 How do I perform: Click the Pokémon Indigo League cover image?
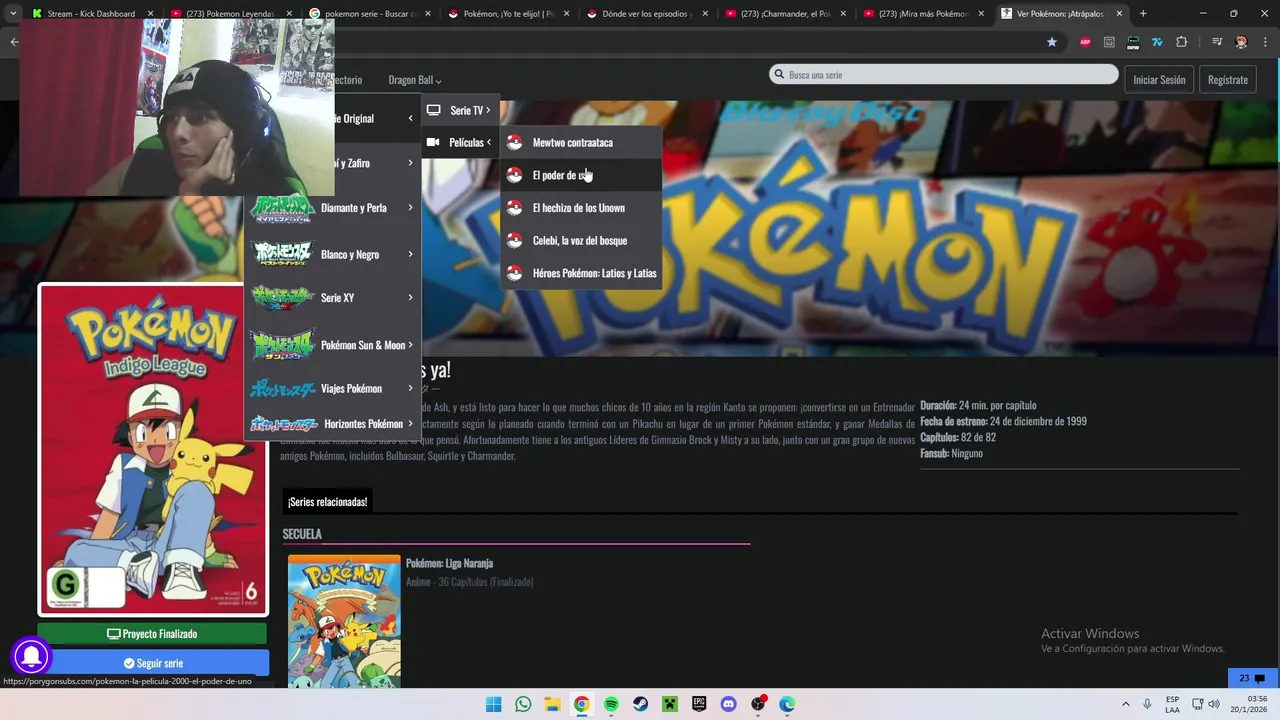tap(153, 450)
